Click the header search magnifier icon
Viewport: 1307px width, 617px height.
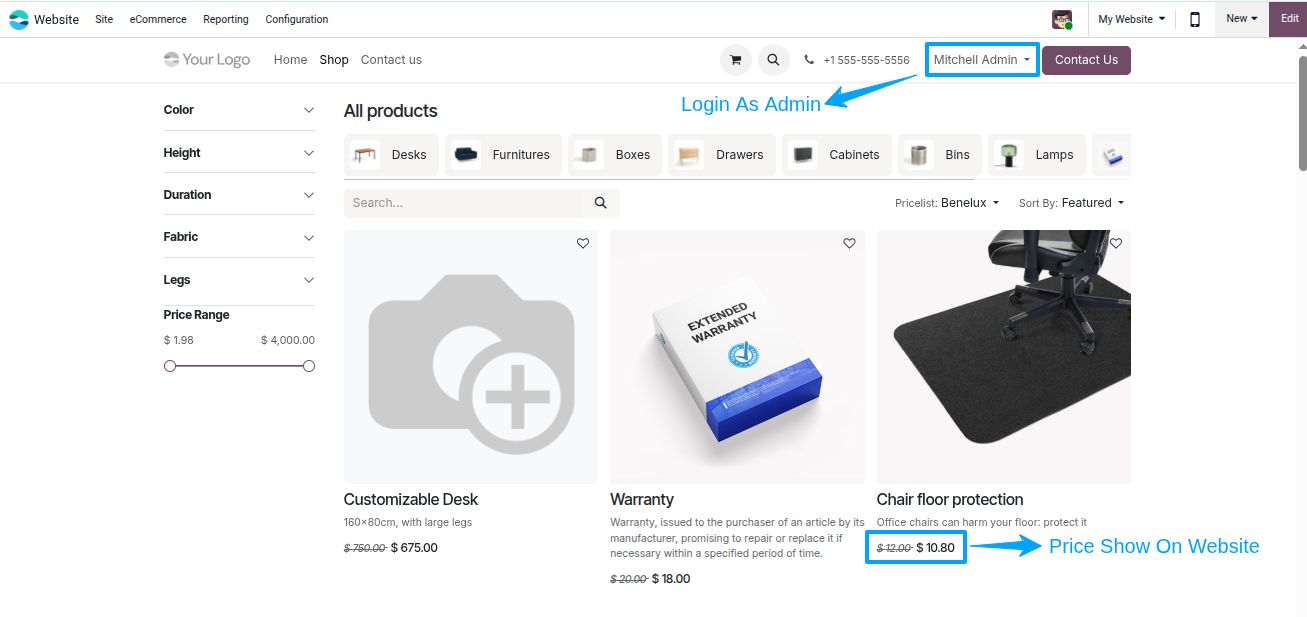point(773,60)
